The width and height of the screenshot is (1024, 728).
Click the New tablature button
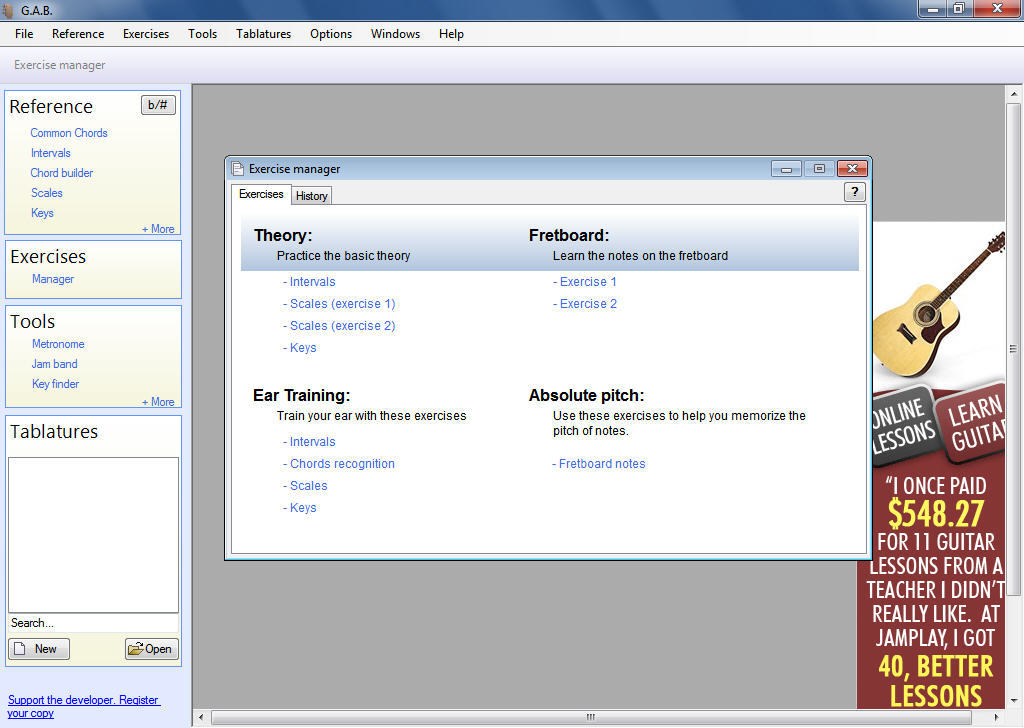38,649
